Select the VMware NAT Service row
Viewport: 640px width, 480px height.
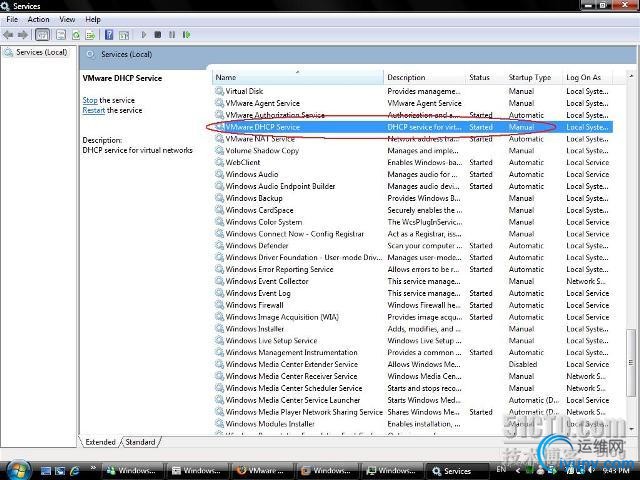click(413, 139)
